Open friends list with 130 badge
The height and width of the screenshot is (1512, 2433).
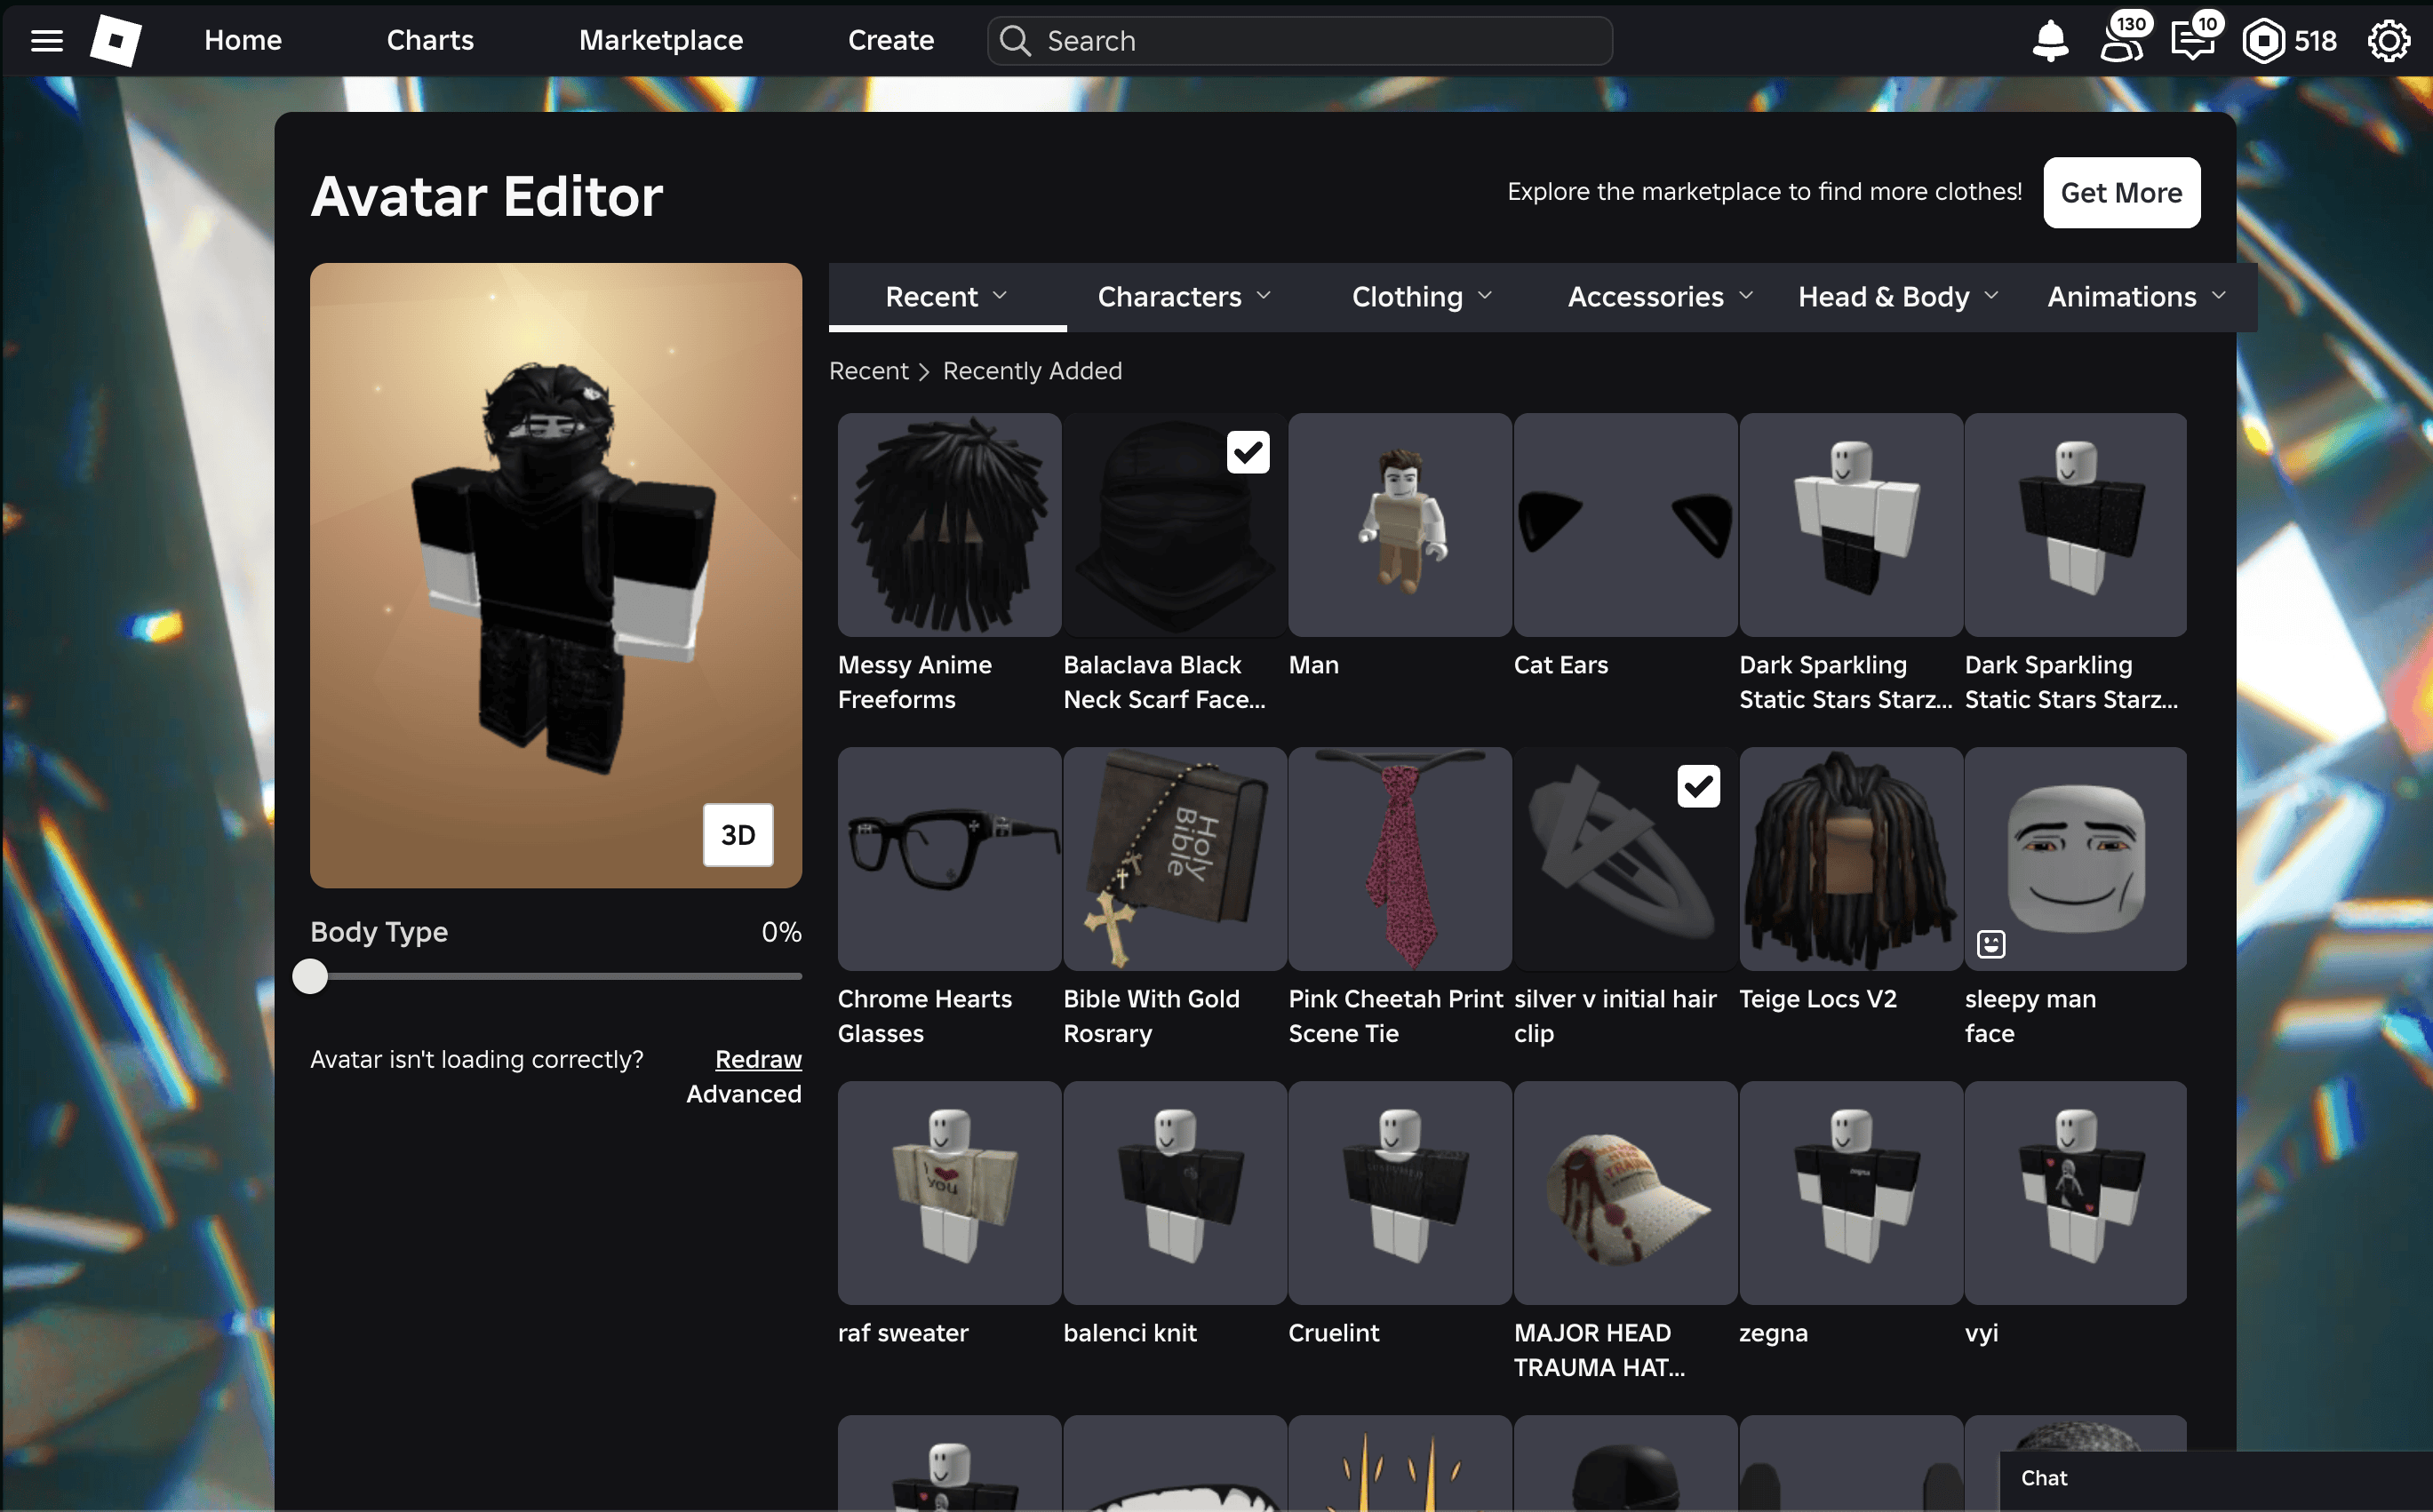(2122, 40)
